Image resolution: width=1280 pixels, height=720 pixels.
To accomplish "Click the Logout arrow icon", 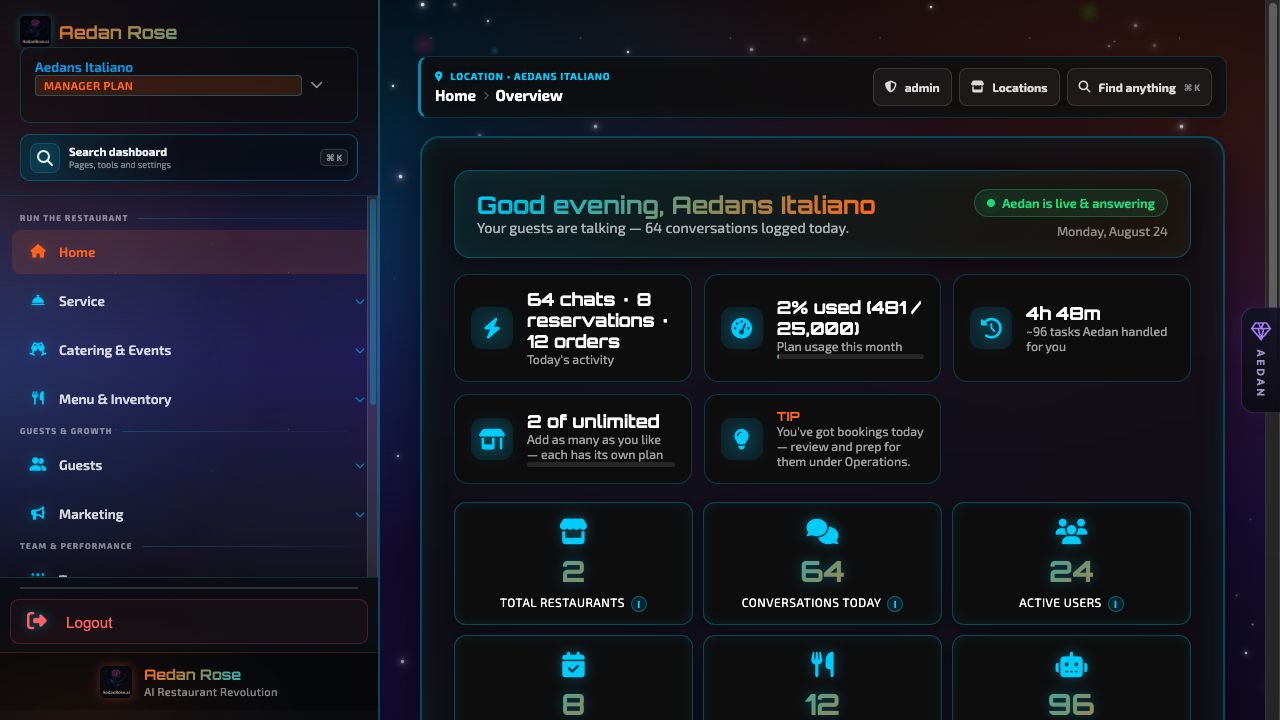I will tap(37, 622).
